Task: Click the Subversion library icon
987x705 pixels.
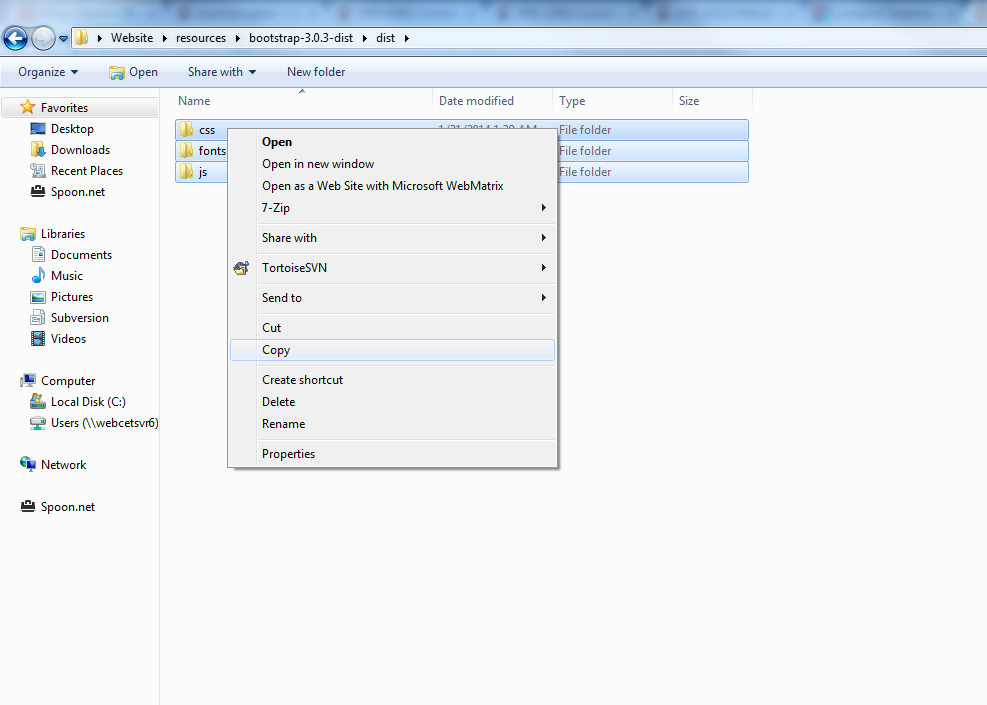Action: coord(38,317)
